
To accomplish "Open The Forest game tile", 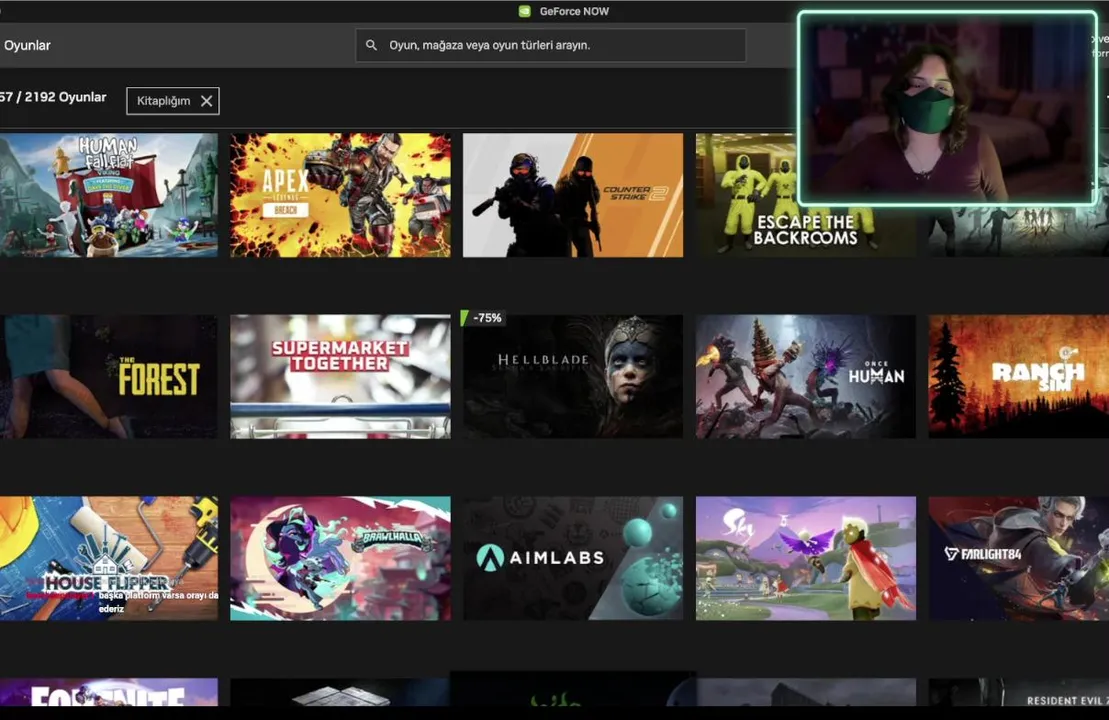I will pos(109,376).
